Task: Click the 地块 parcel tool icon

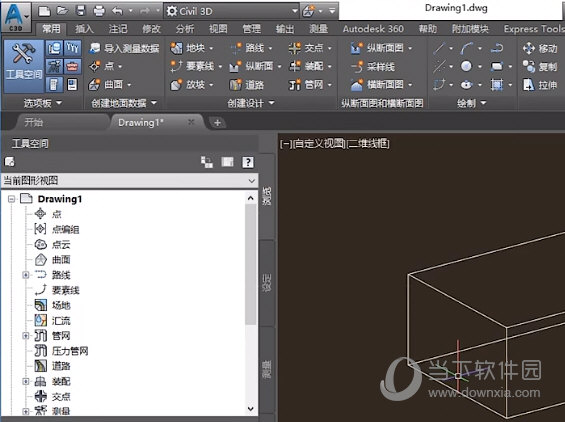Action: tap(176, 48)
